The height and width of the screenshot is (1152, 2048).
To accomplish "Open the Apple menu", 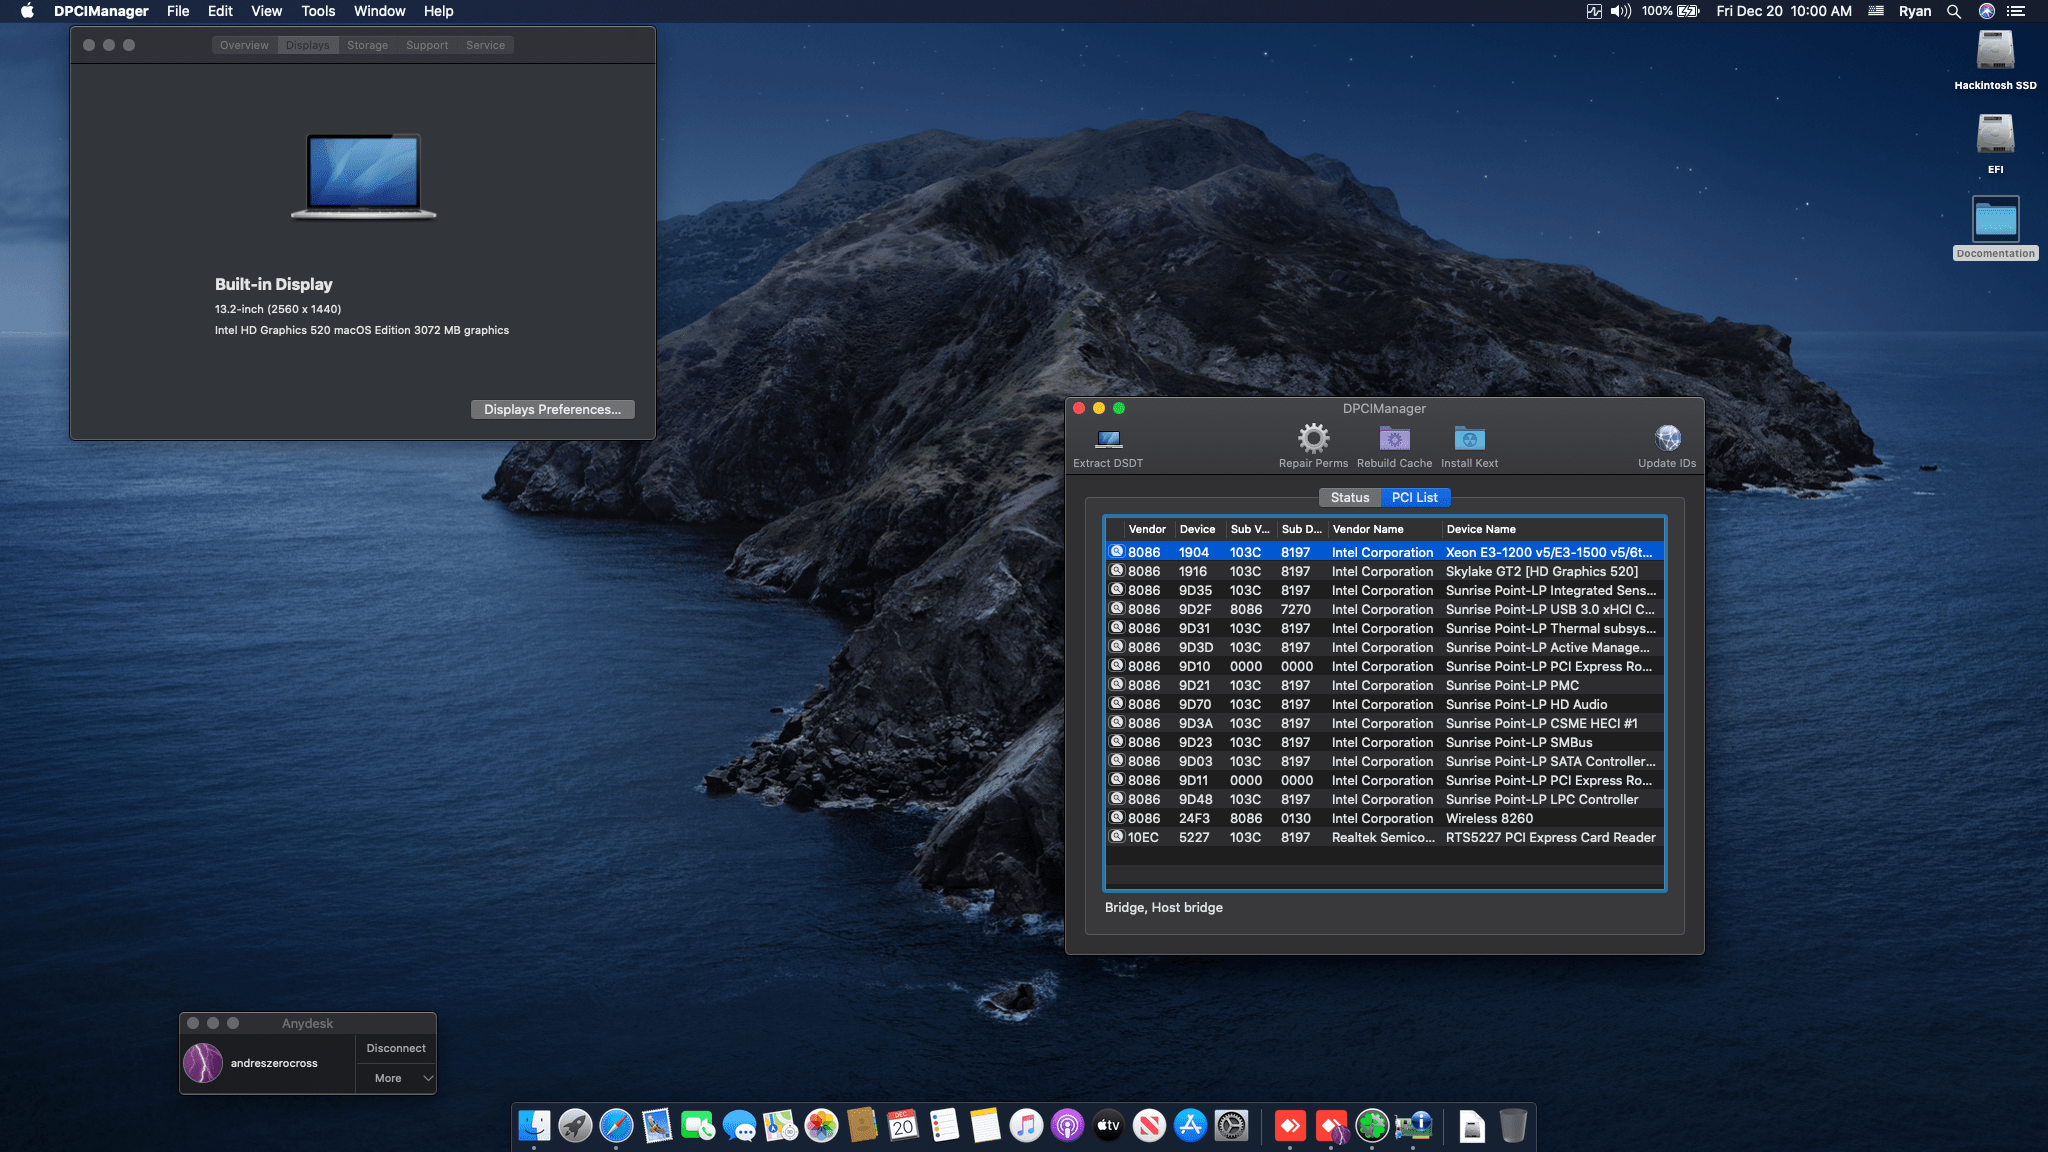I will [27, 11].
